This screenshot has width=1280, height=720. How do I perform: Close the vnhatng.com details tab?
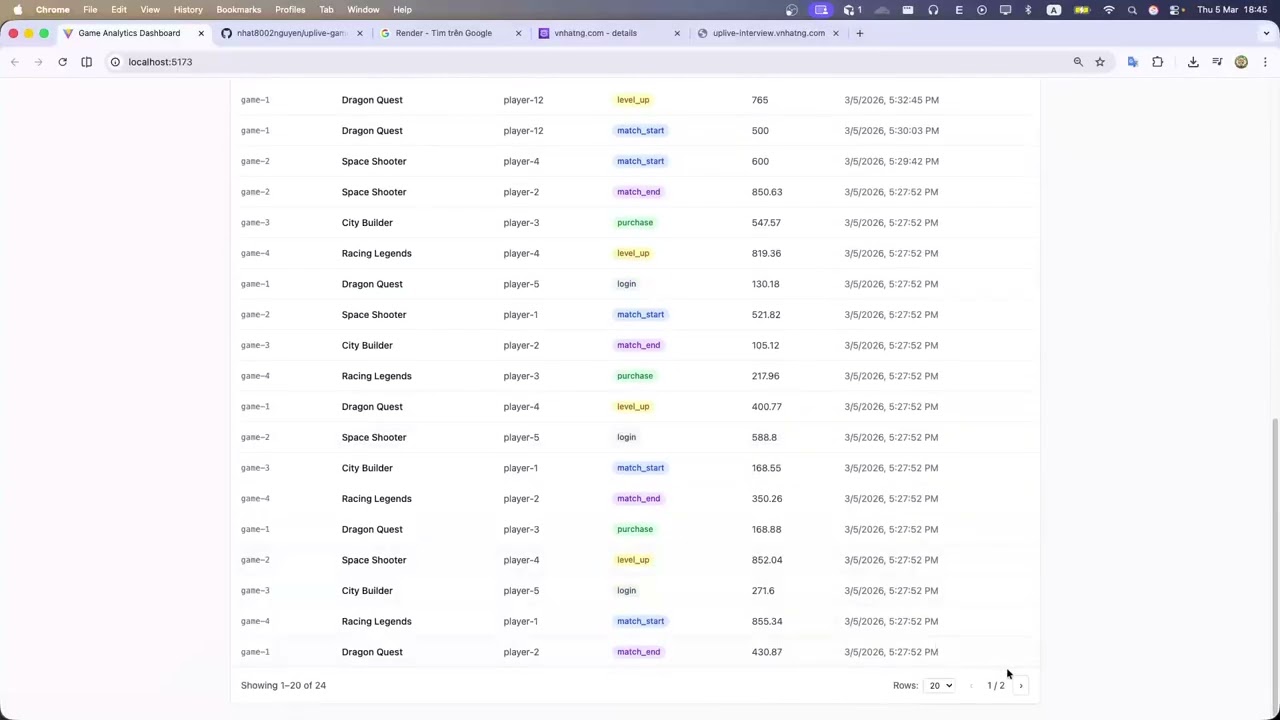(677, 33)
